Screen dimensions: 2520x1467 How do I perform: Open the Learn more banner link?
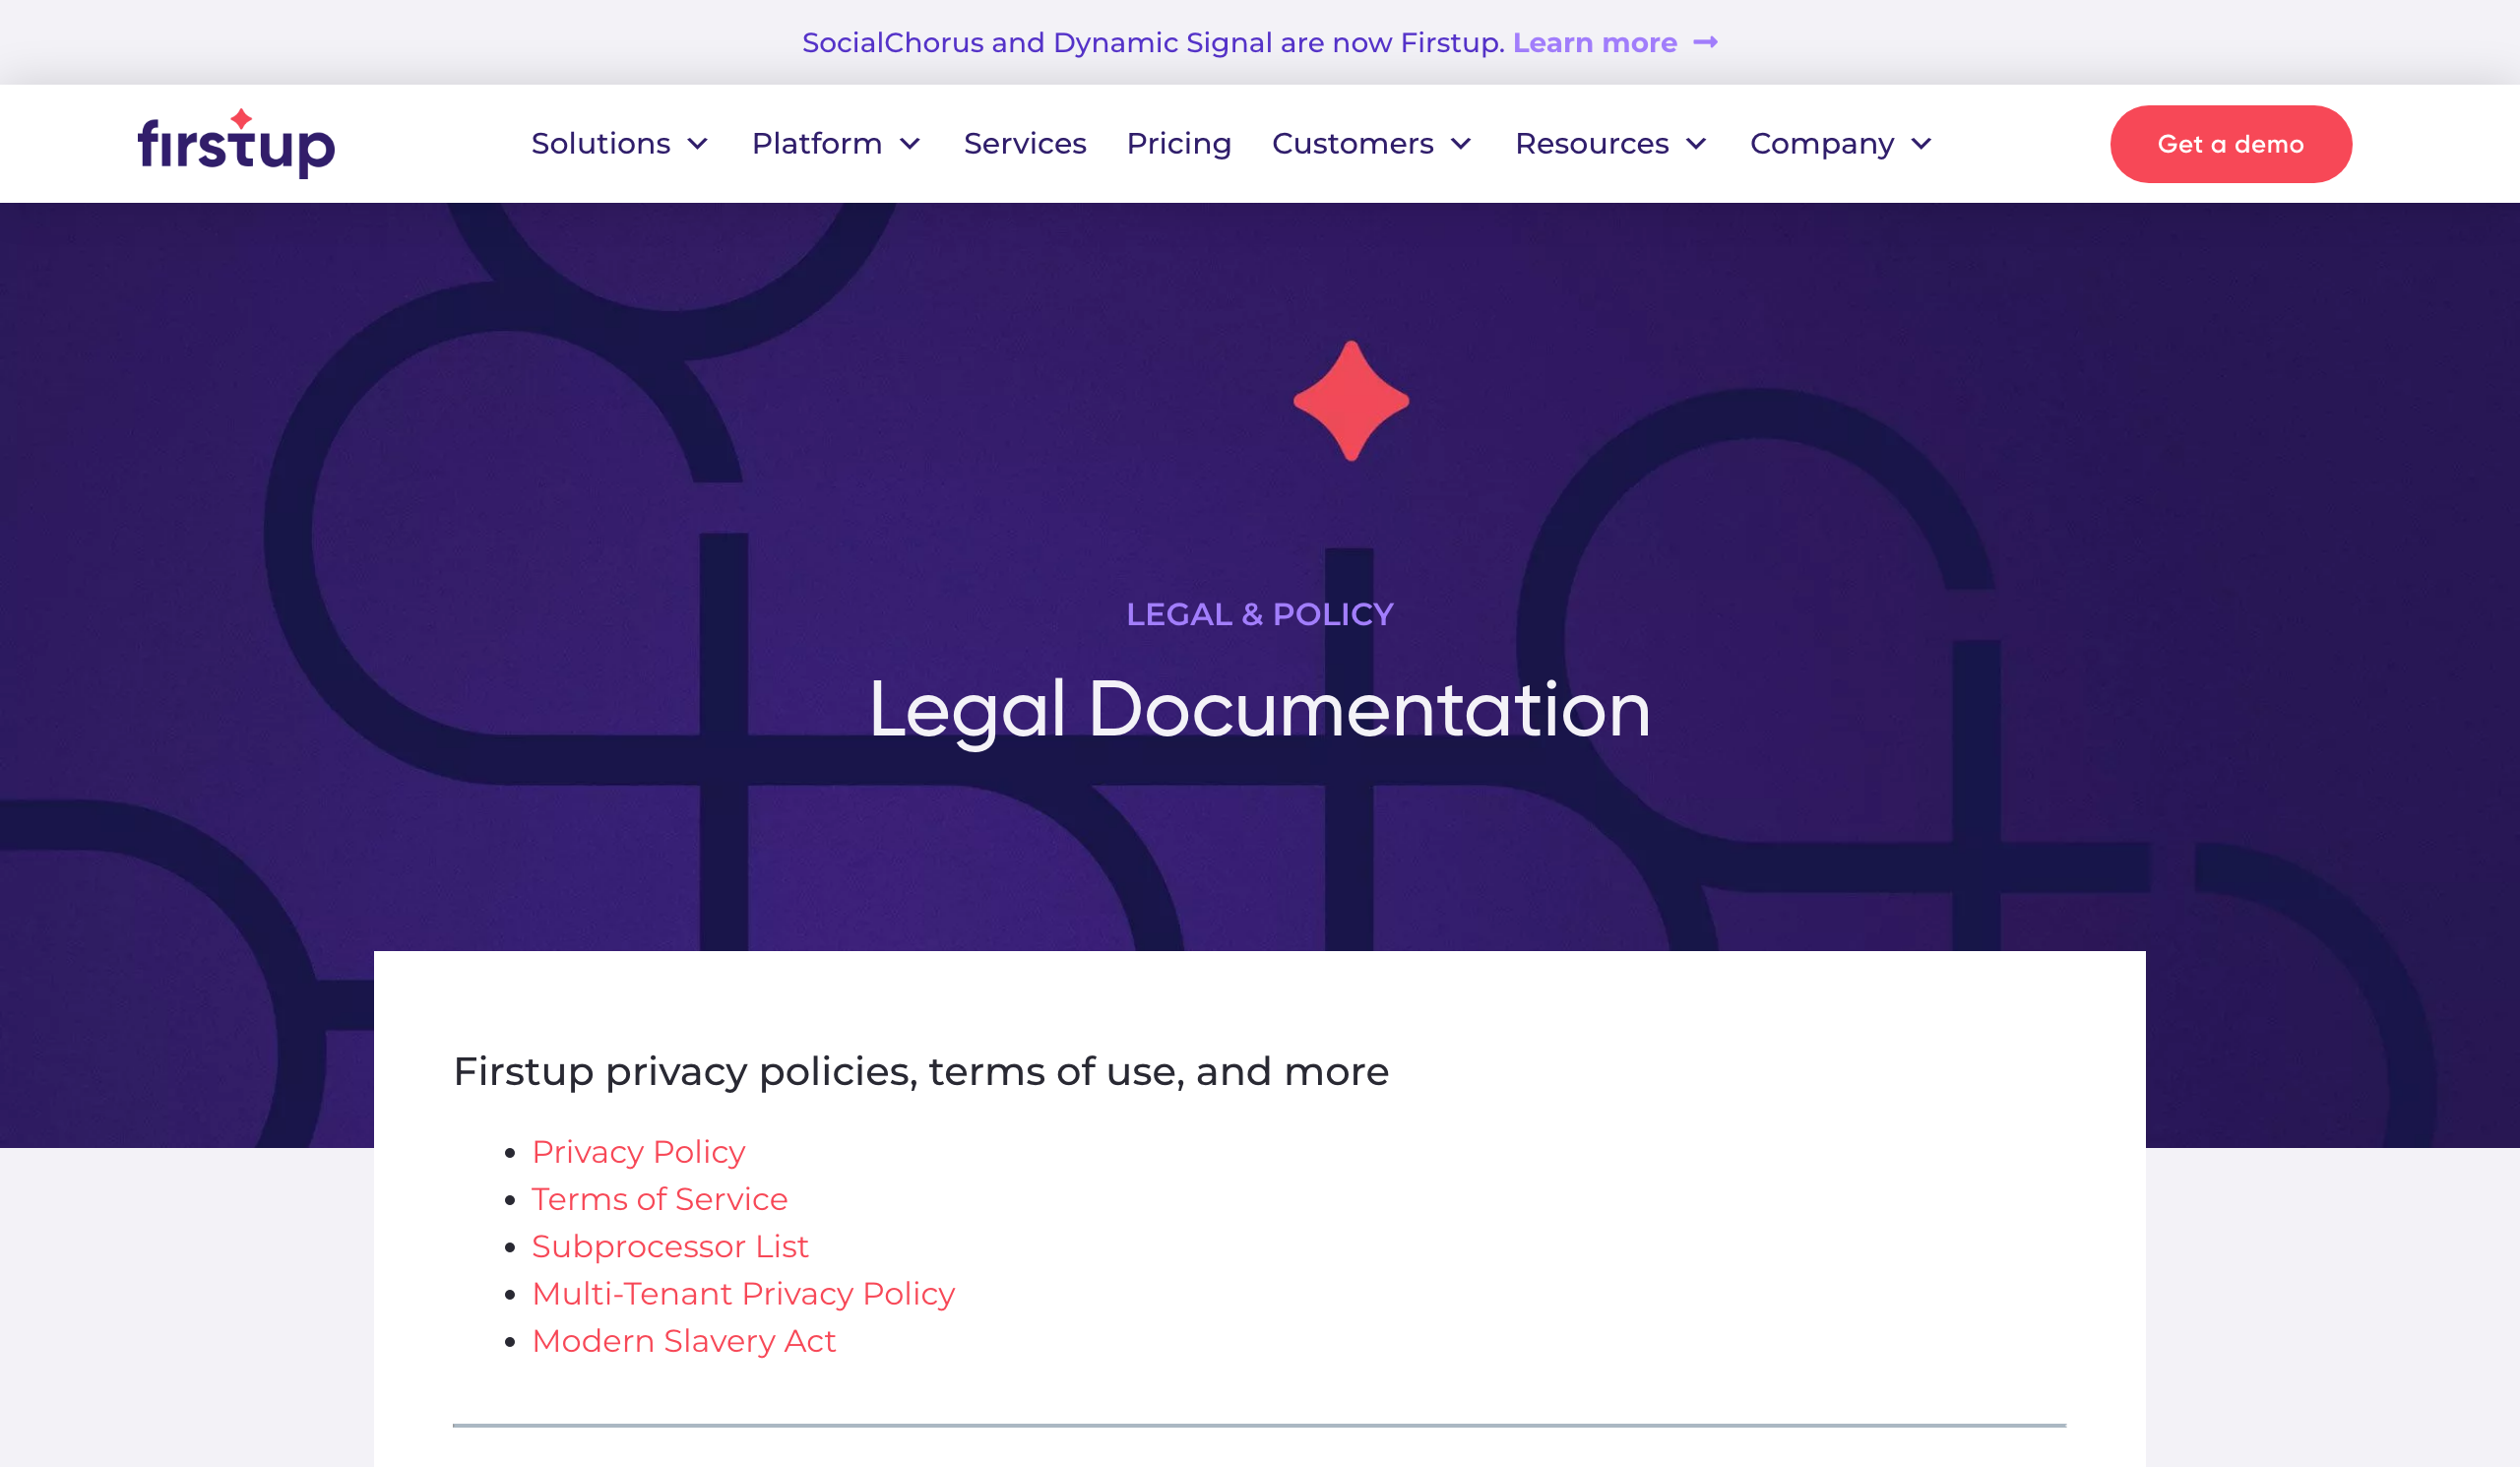[1594, 42]
